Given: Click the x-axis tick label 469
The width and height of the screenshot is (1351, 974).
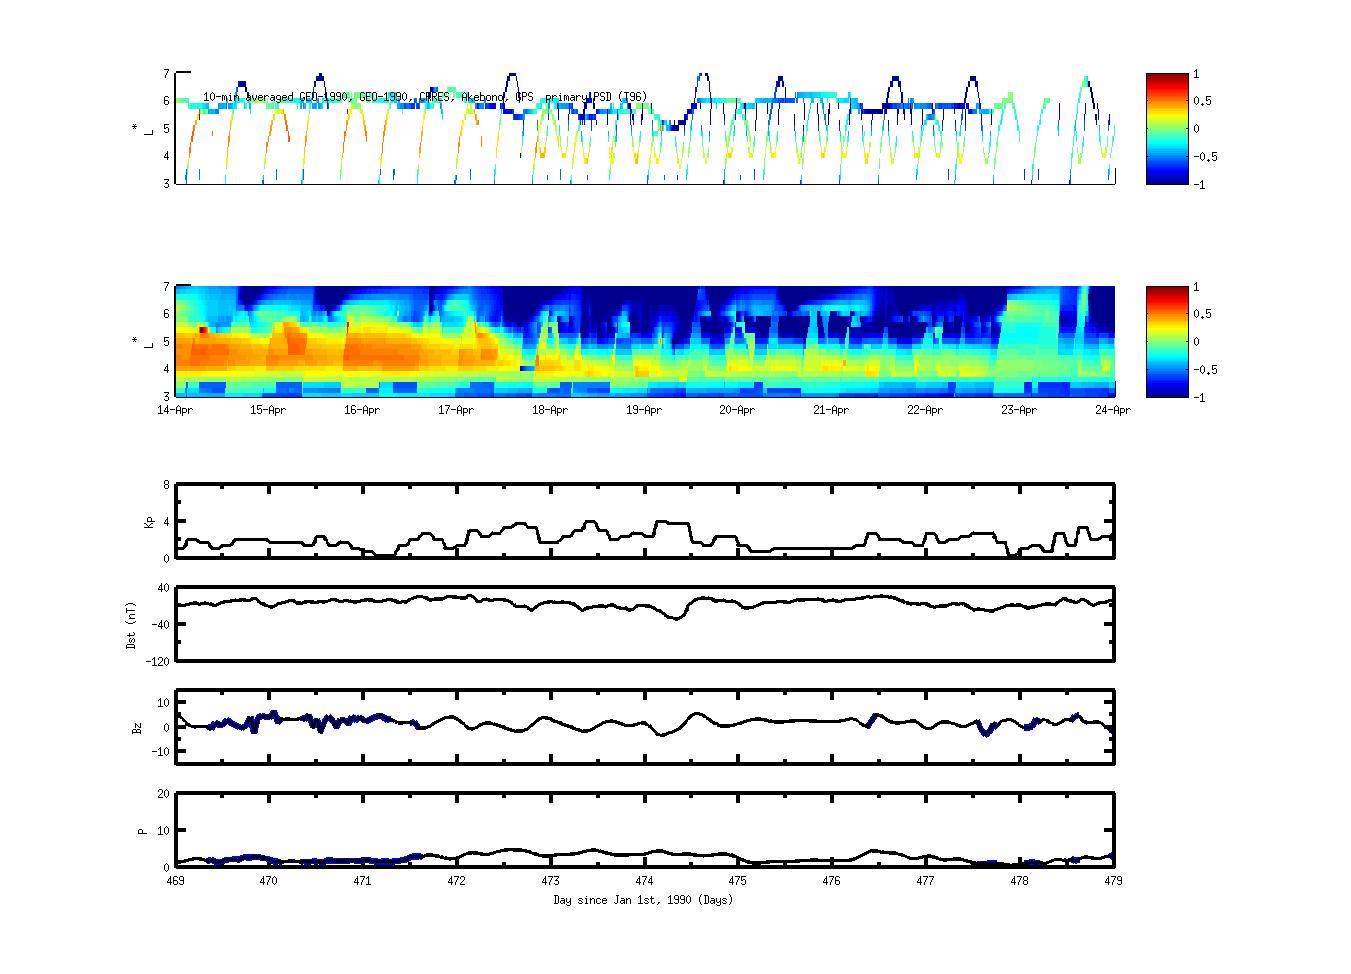Looking at the screenshot, I should [176, 881].
